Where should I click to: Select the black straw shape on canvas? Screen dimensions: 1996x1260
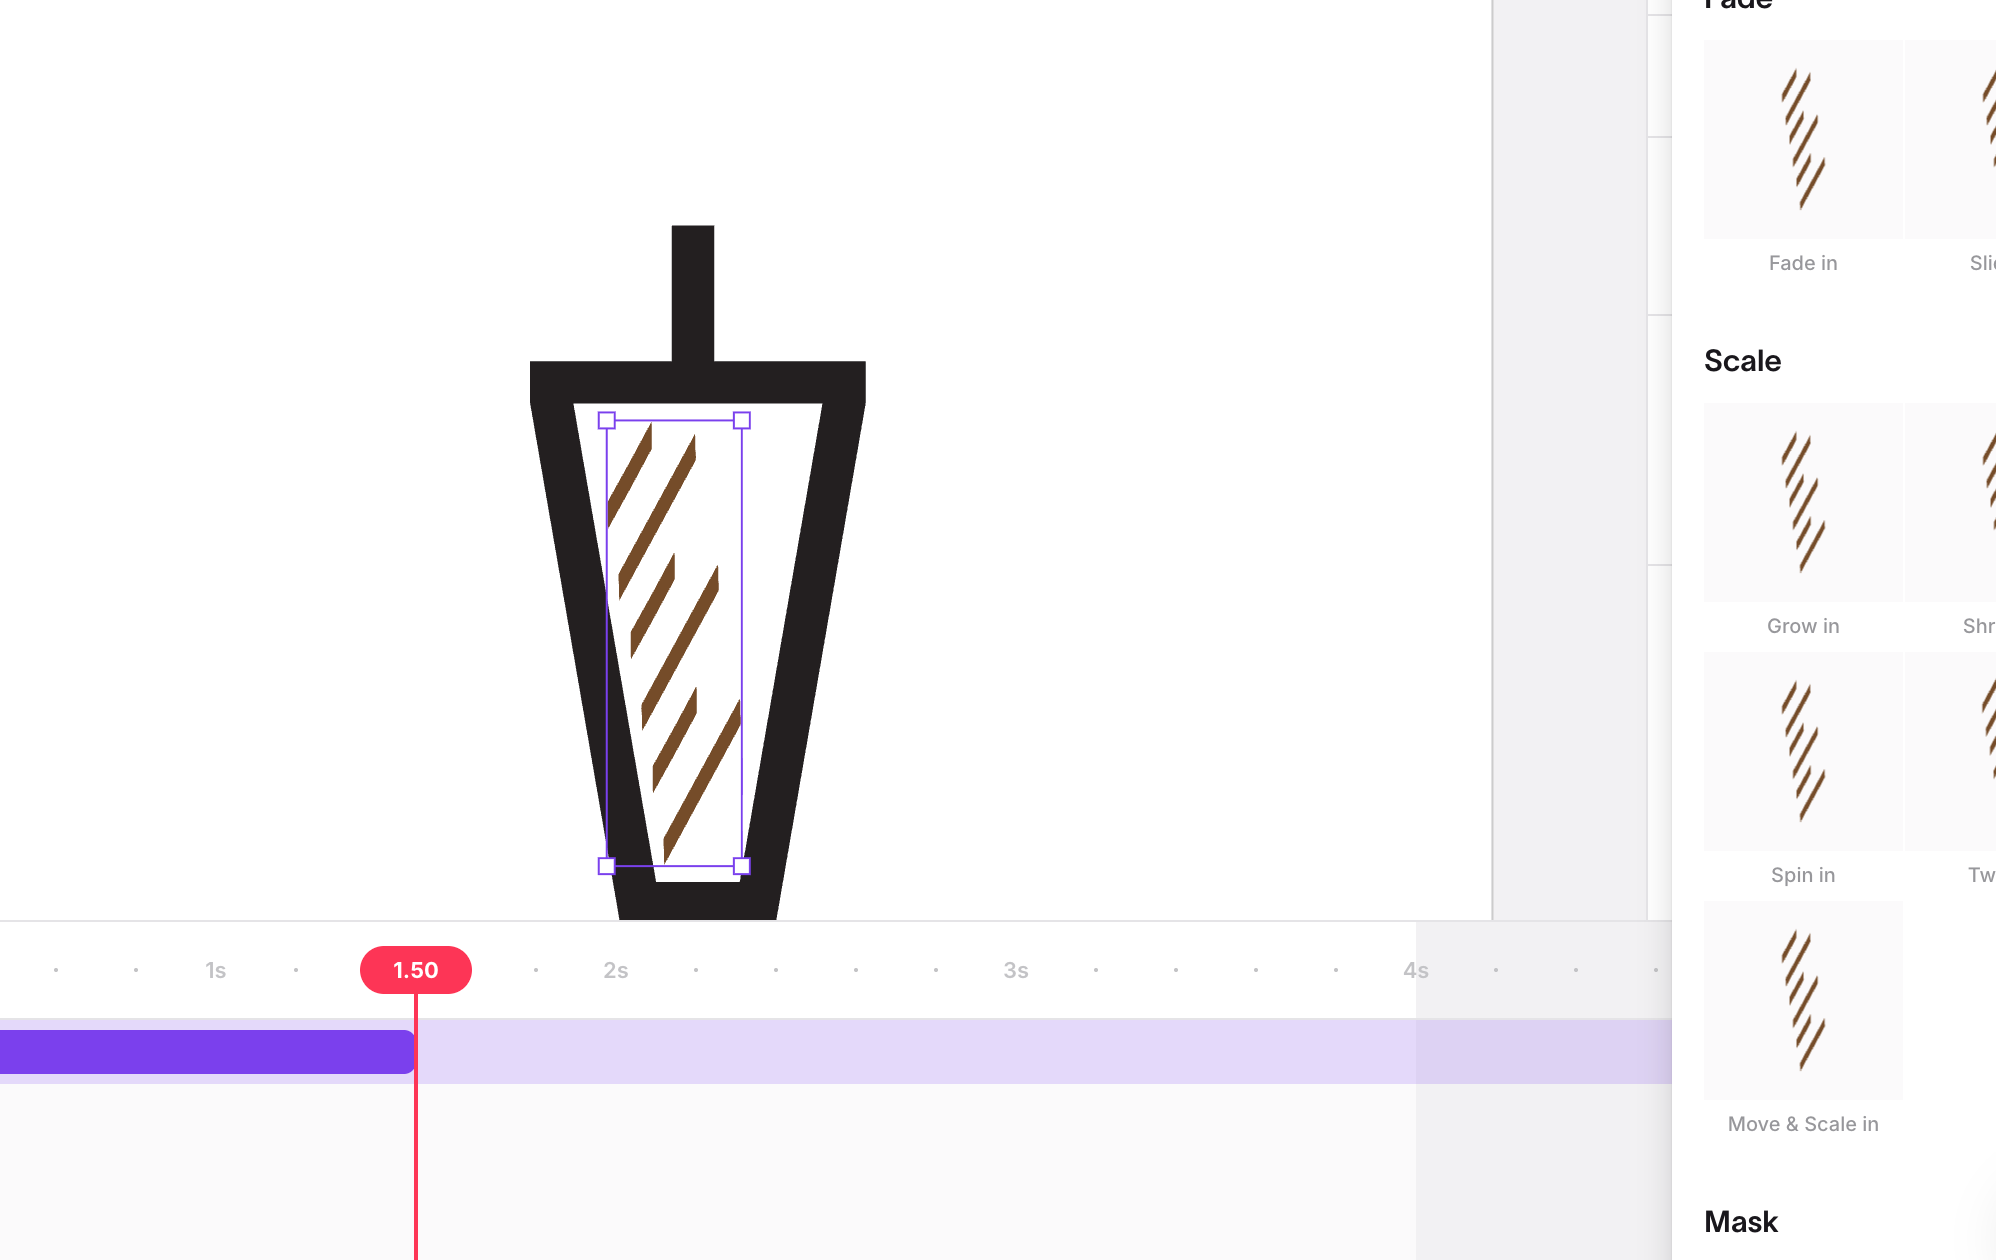pos(693,292)
